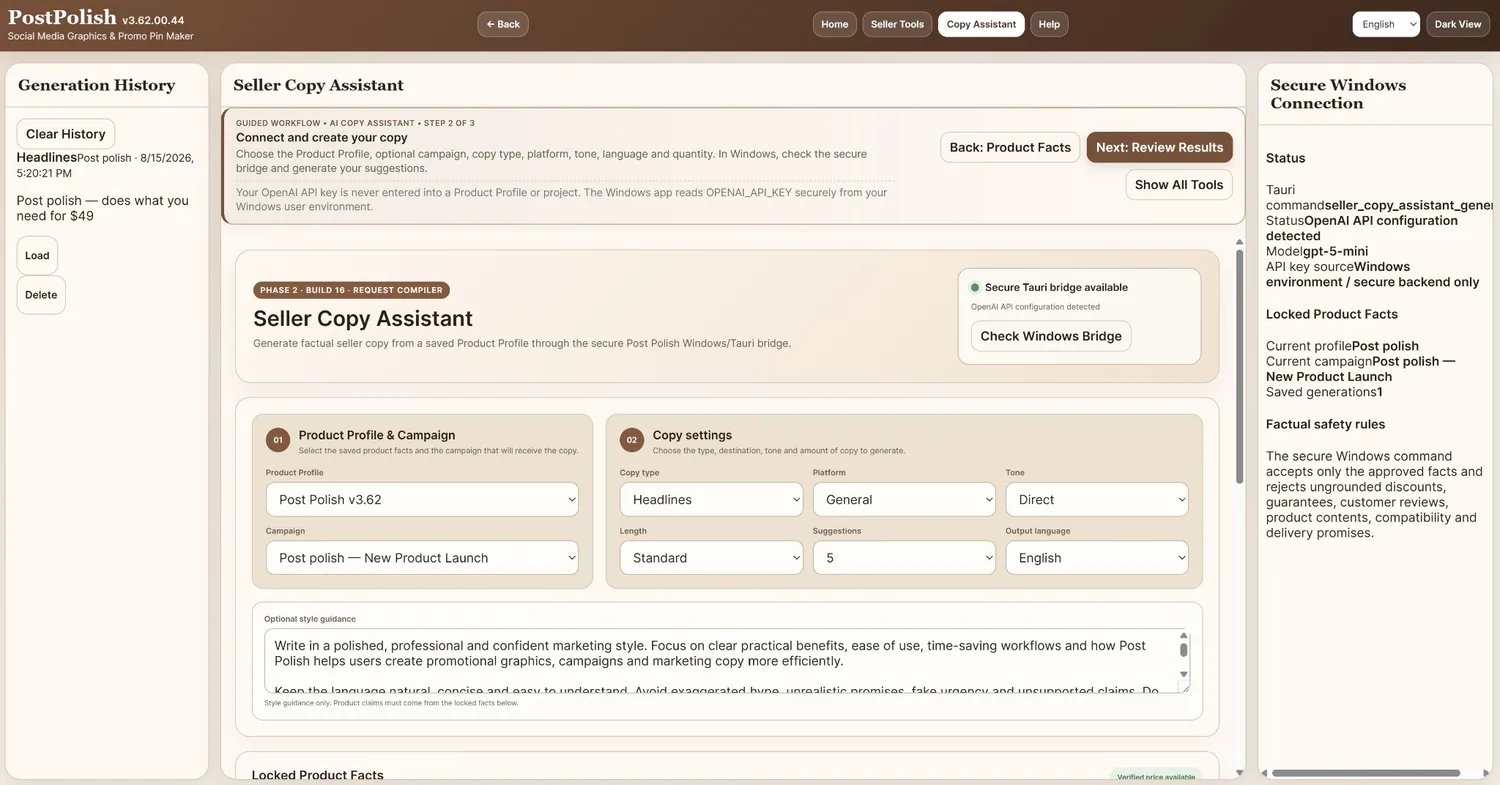The image size is (1500, 785).
Task: Click the PostPolish app title logo
Action: point(61,17)
